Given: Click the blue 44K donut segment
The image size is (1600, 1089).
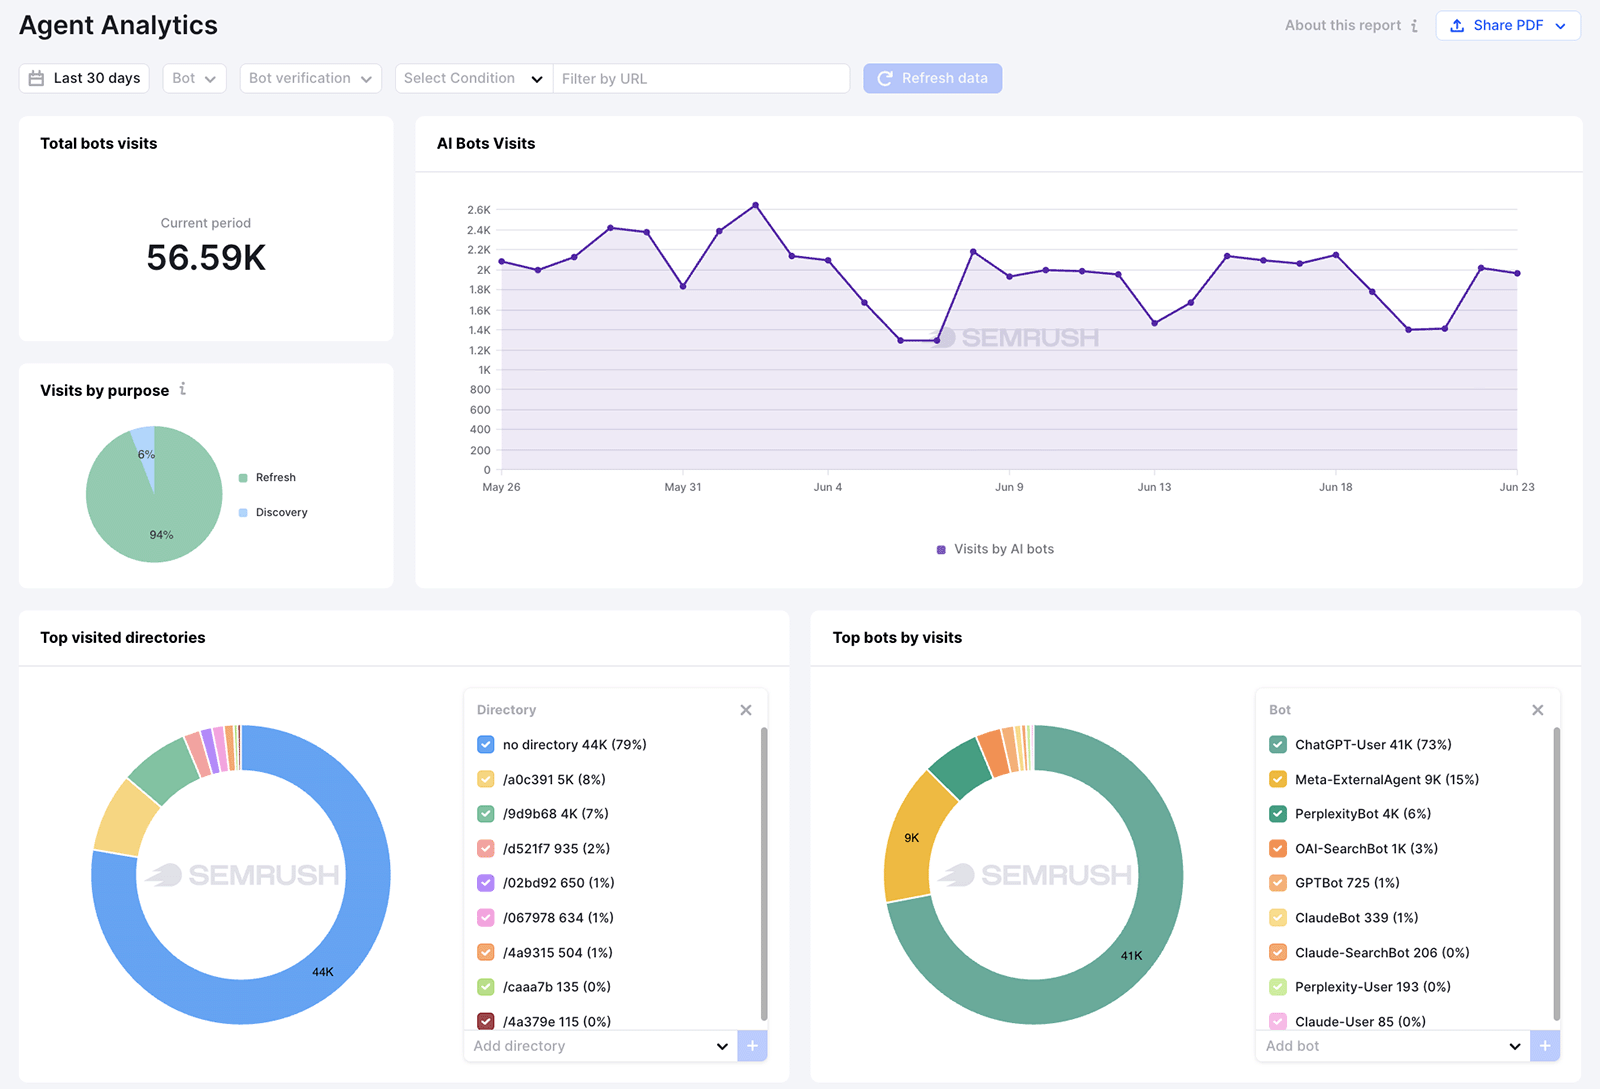Looking at the screenshot, I should [322, 972].
